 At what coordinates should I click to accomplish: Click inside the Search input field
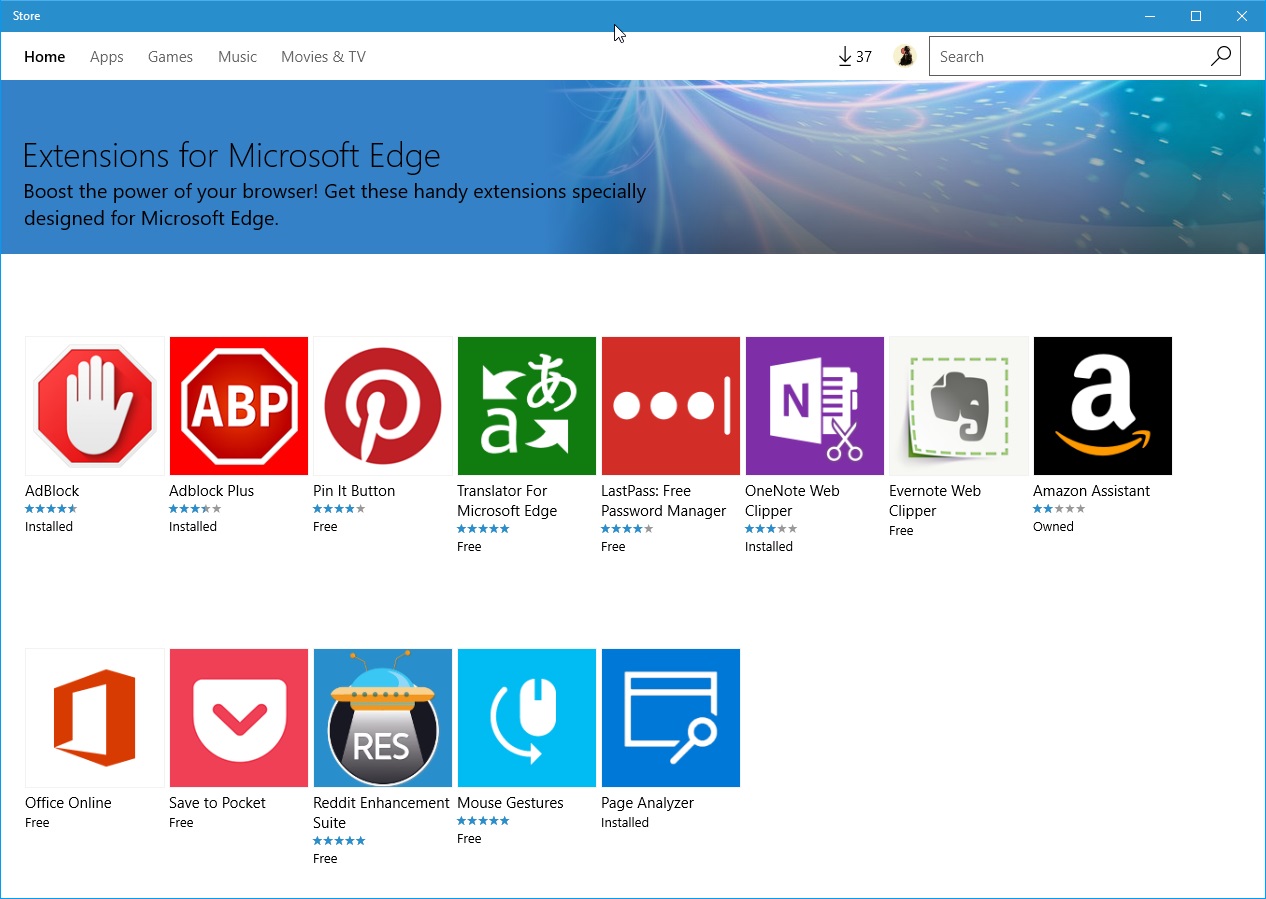tap(1050, 56)
